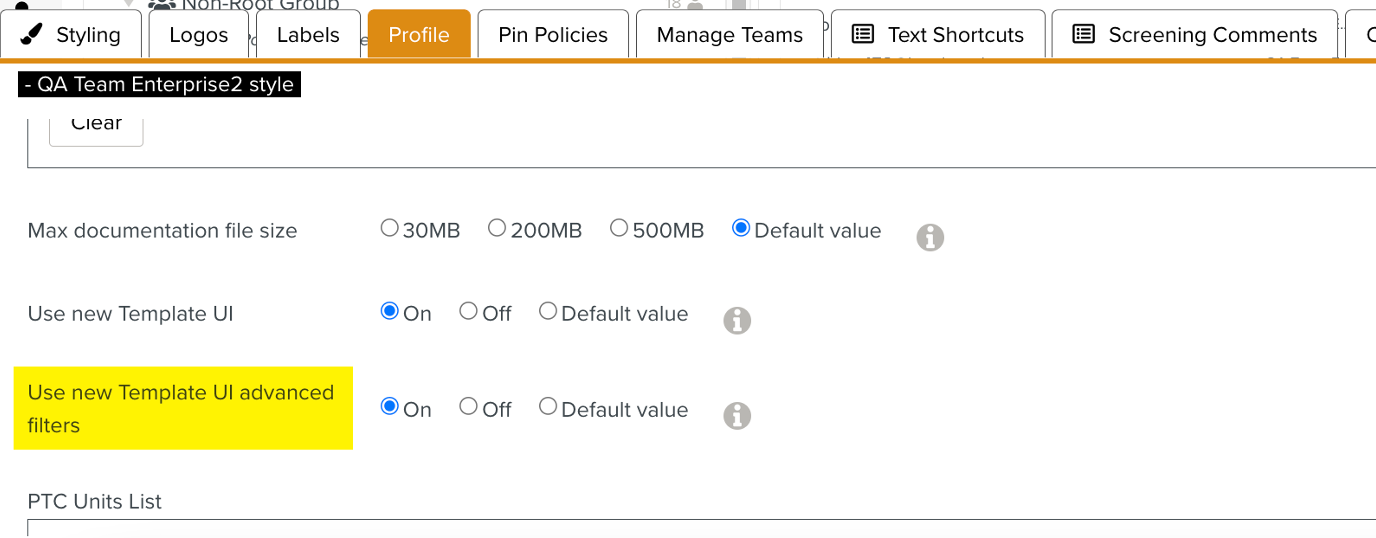
Task: Click list icon on Text Shortcuts tab
Action: tap(863, 35)
